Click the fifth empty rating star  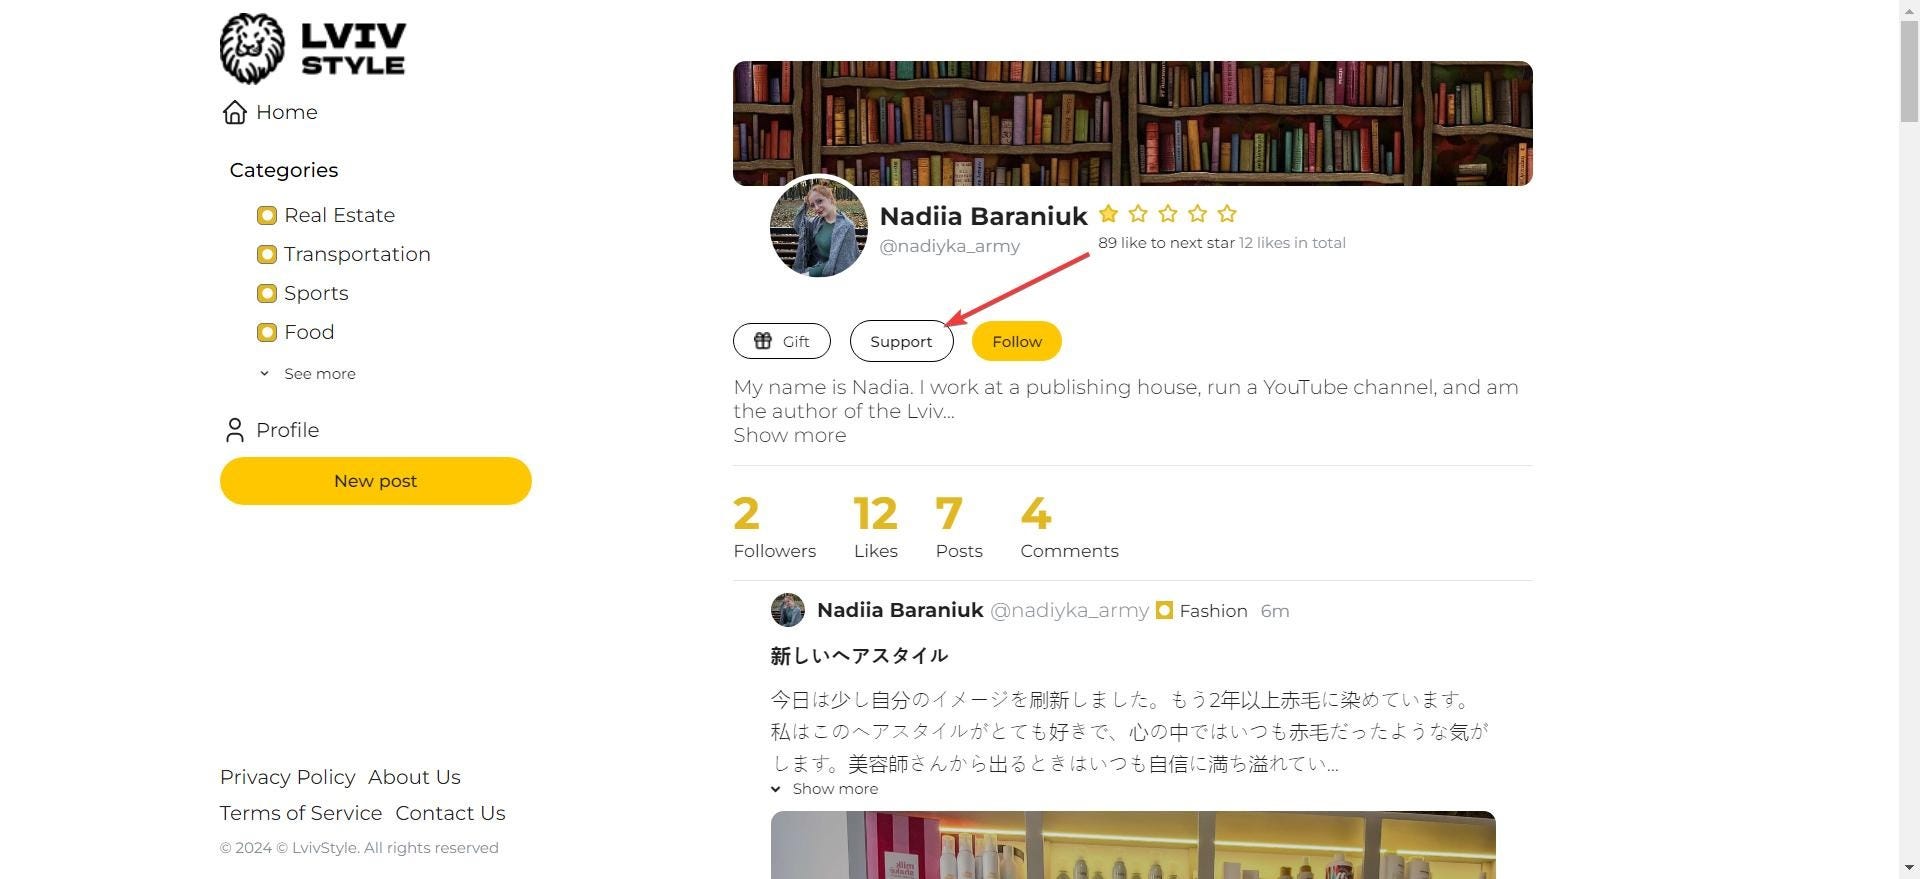click(x=1227, y=213)
